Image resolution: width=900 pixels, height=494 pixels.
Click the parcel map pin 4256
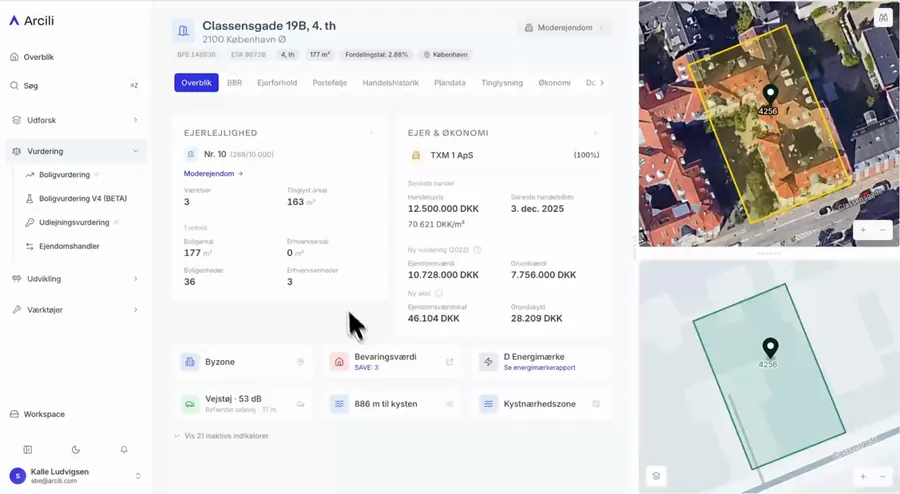click(770, 348)
